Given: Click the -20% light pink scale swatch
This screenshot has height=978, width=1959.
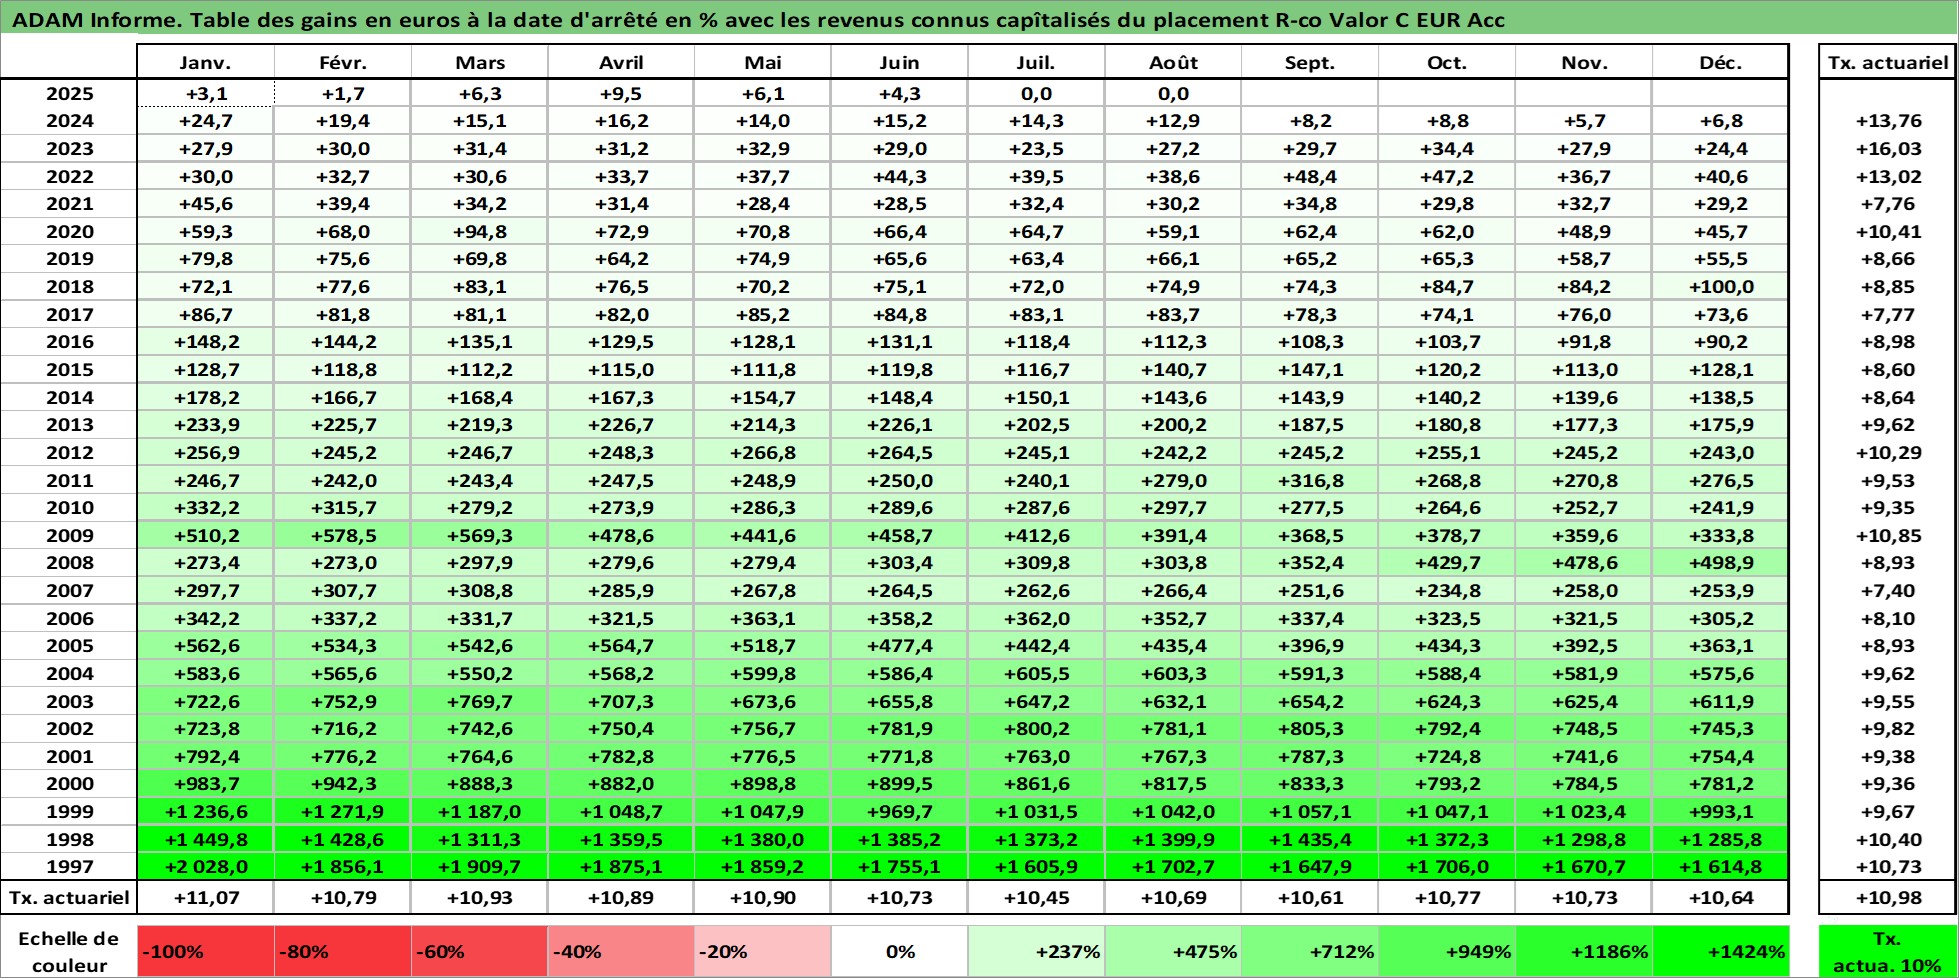Looking at the screenshot, I should click(762, 952).
